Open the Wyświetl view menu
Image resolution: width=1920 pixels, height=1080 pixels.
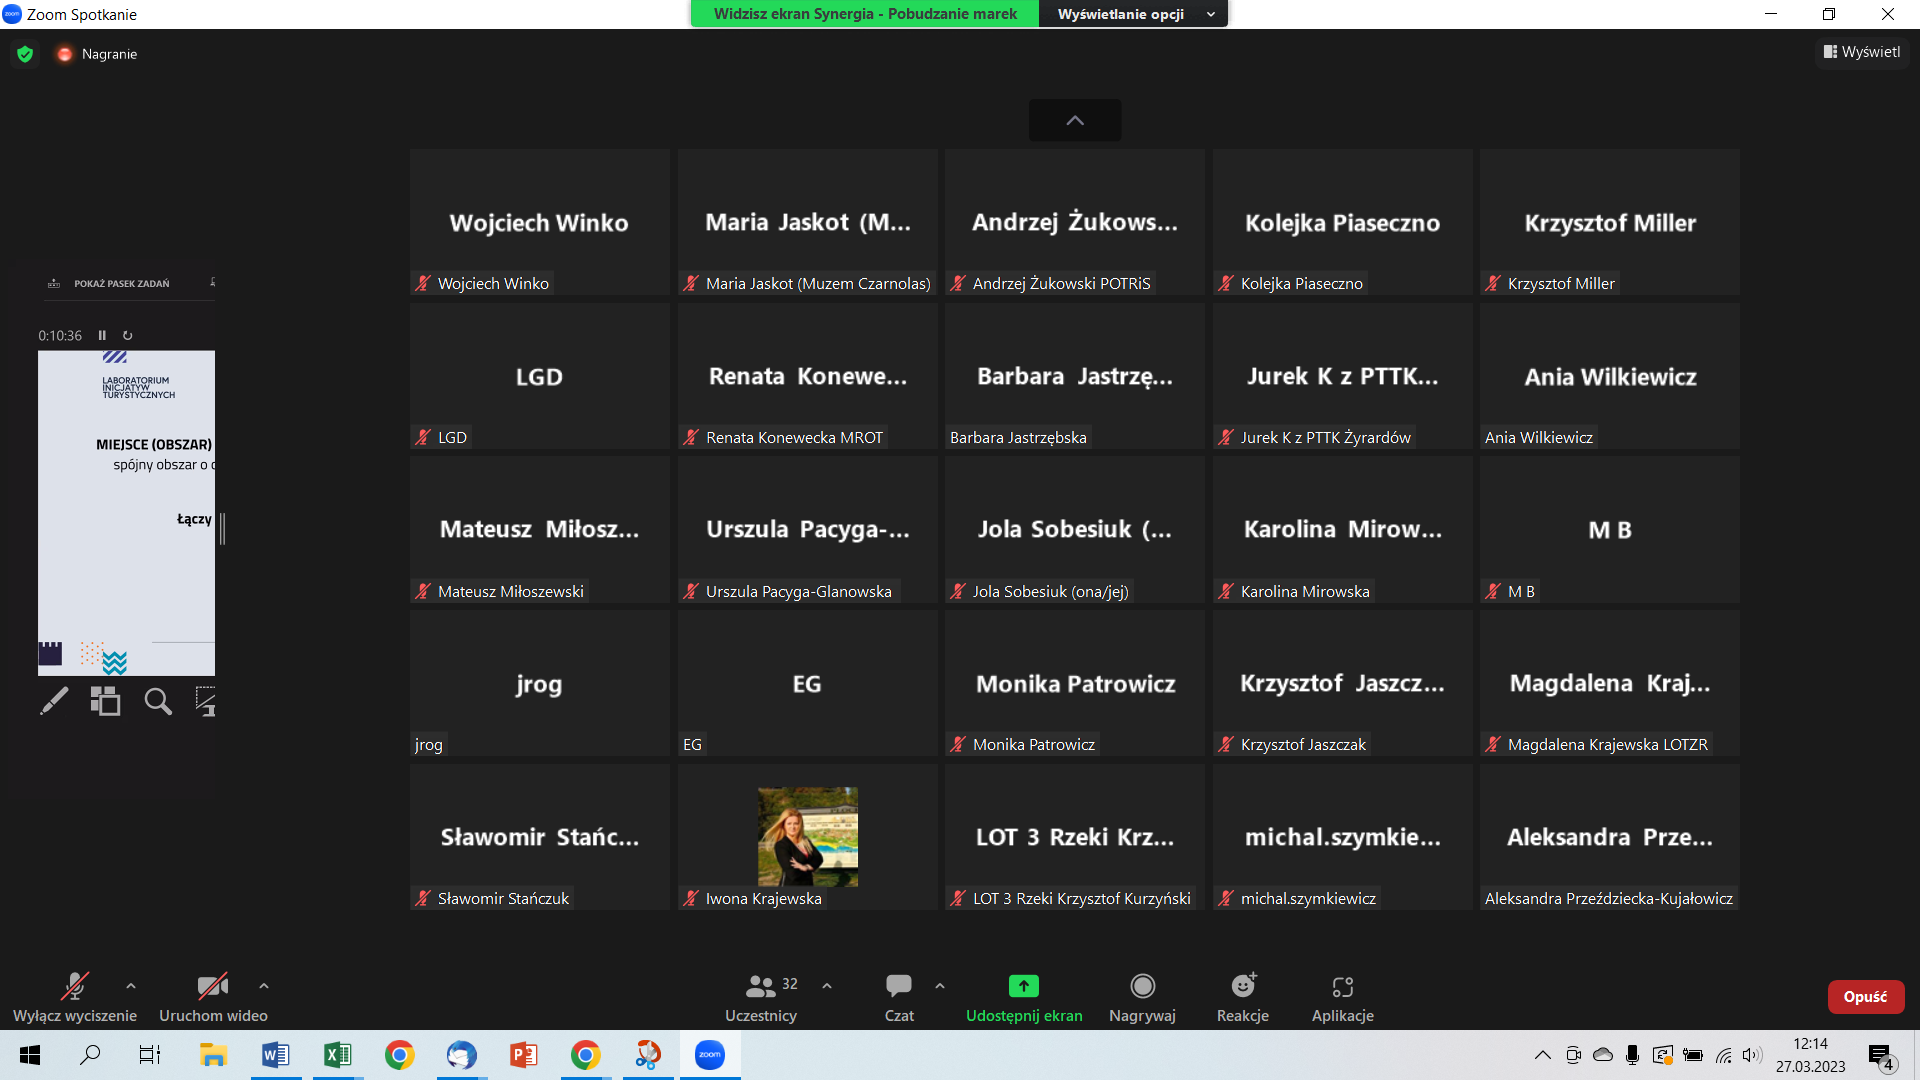click(x=1862, y=52)
